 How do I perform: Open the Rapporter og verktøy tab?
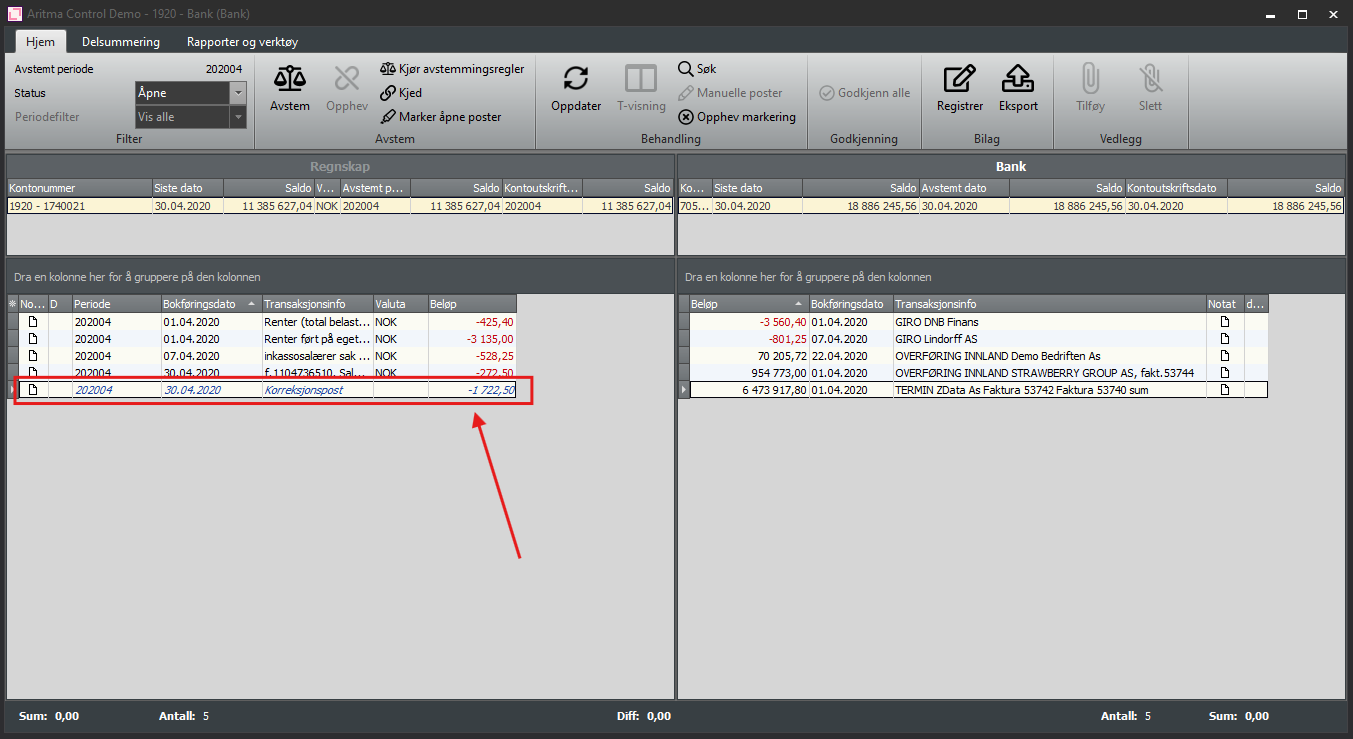click(242, 42)
